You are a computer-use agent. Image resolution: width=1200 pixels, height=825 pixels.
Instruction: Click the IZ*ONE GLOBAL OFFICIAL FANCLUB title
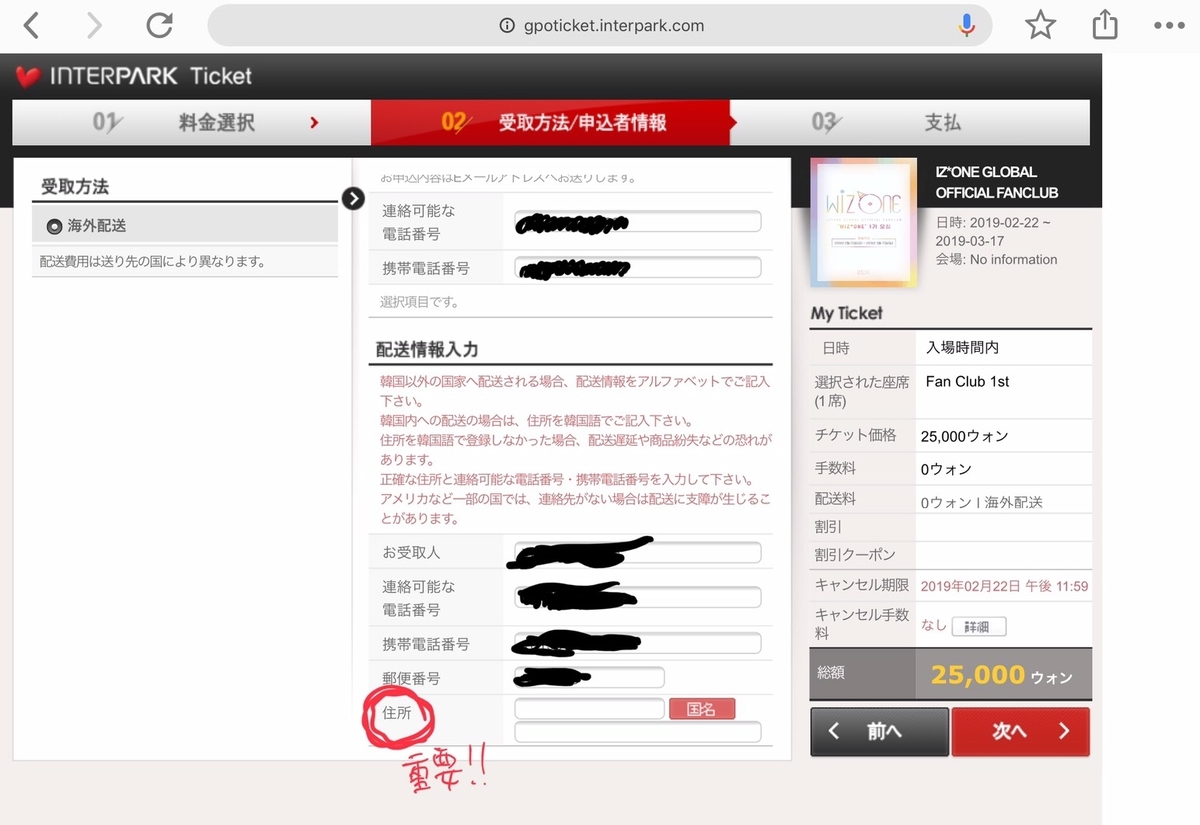(x=996, y=182)
